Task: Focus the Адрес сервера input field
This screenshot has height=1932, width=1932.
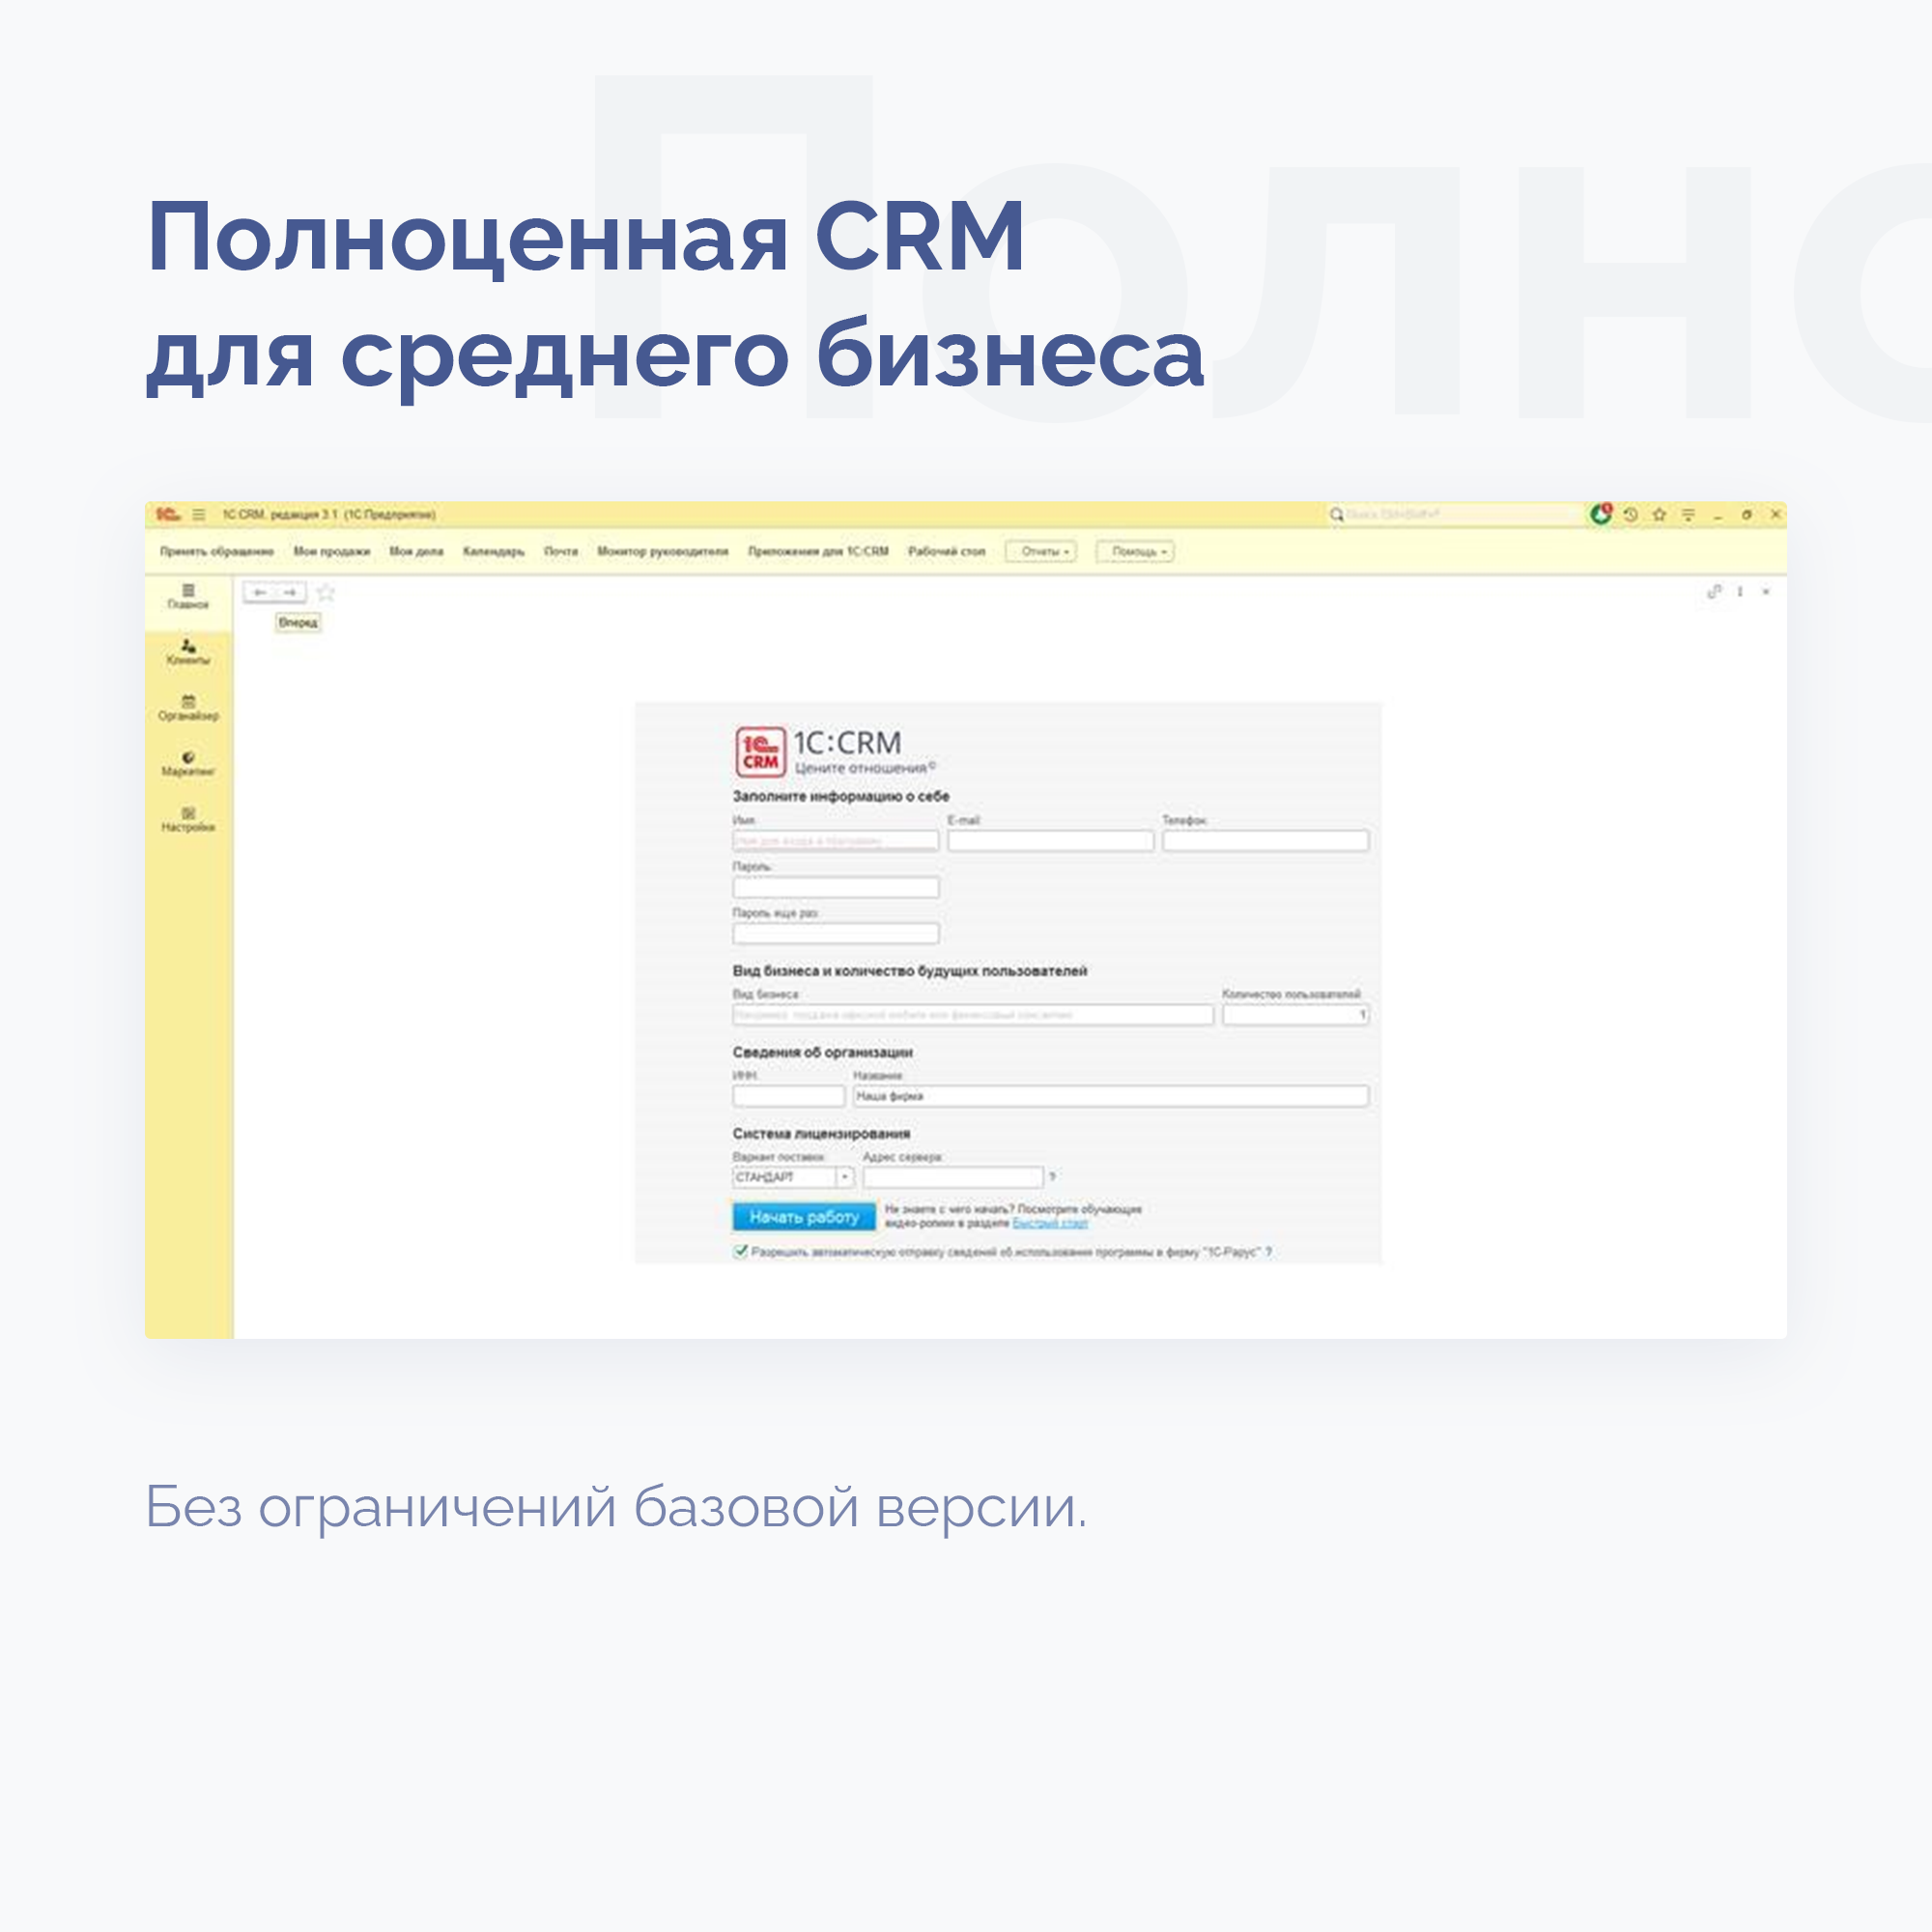Action: (x=953, y=1177)
